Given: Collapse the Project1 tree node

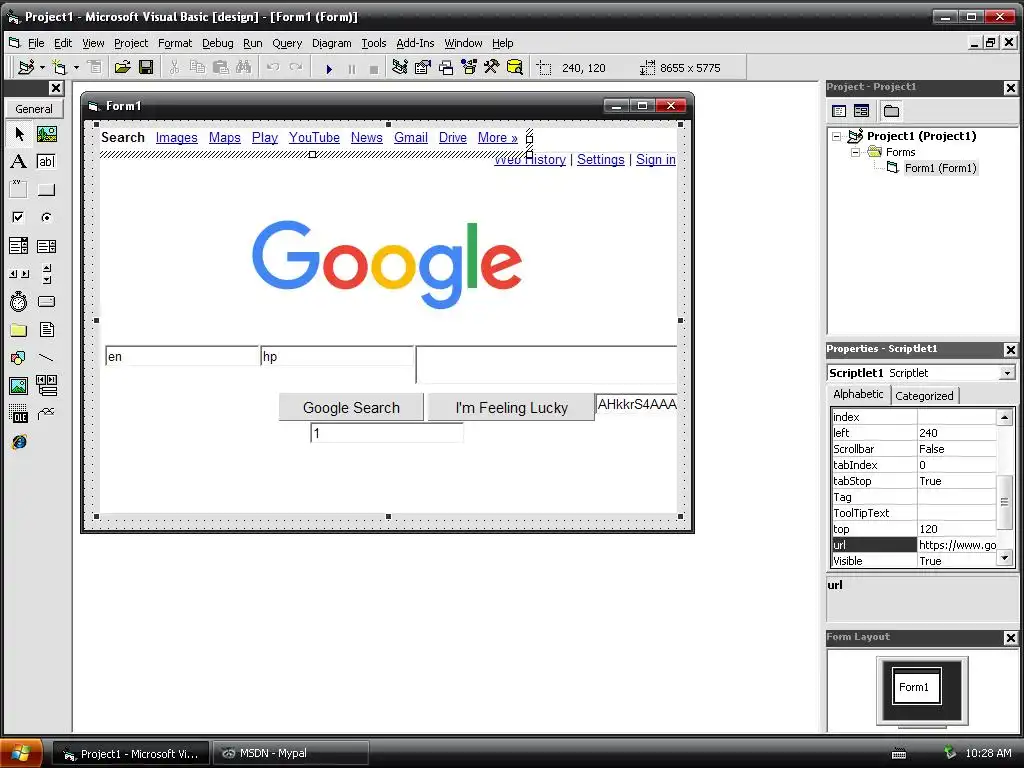Looking at the screenshot, I should click(x=837, y=136).
